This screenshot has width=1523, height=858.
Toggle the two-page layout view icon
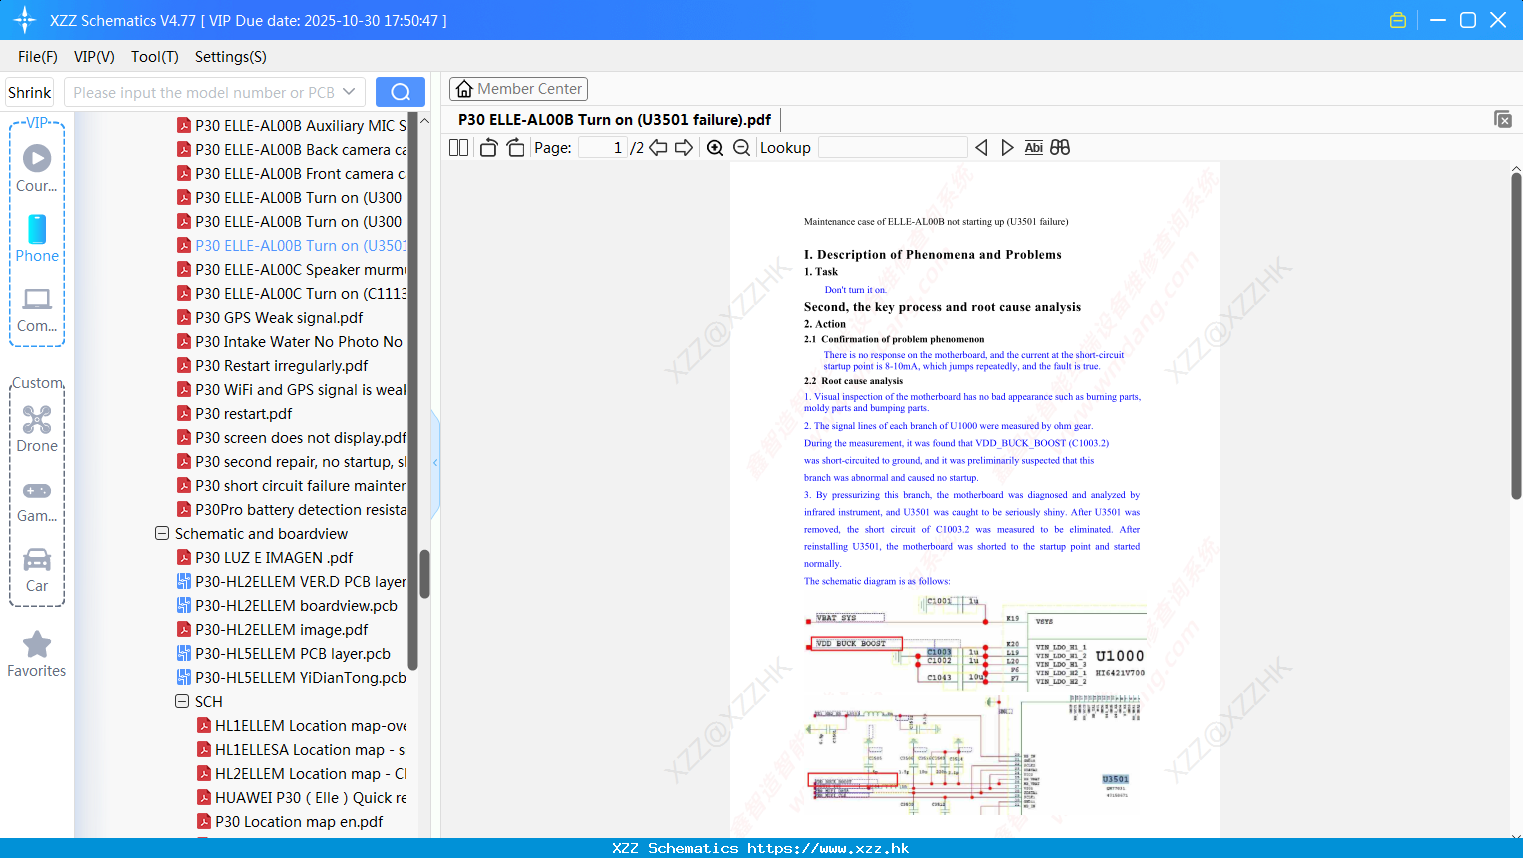point(458,147)
